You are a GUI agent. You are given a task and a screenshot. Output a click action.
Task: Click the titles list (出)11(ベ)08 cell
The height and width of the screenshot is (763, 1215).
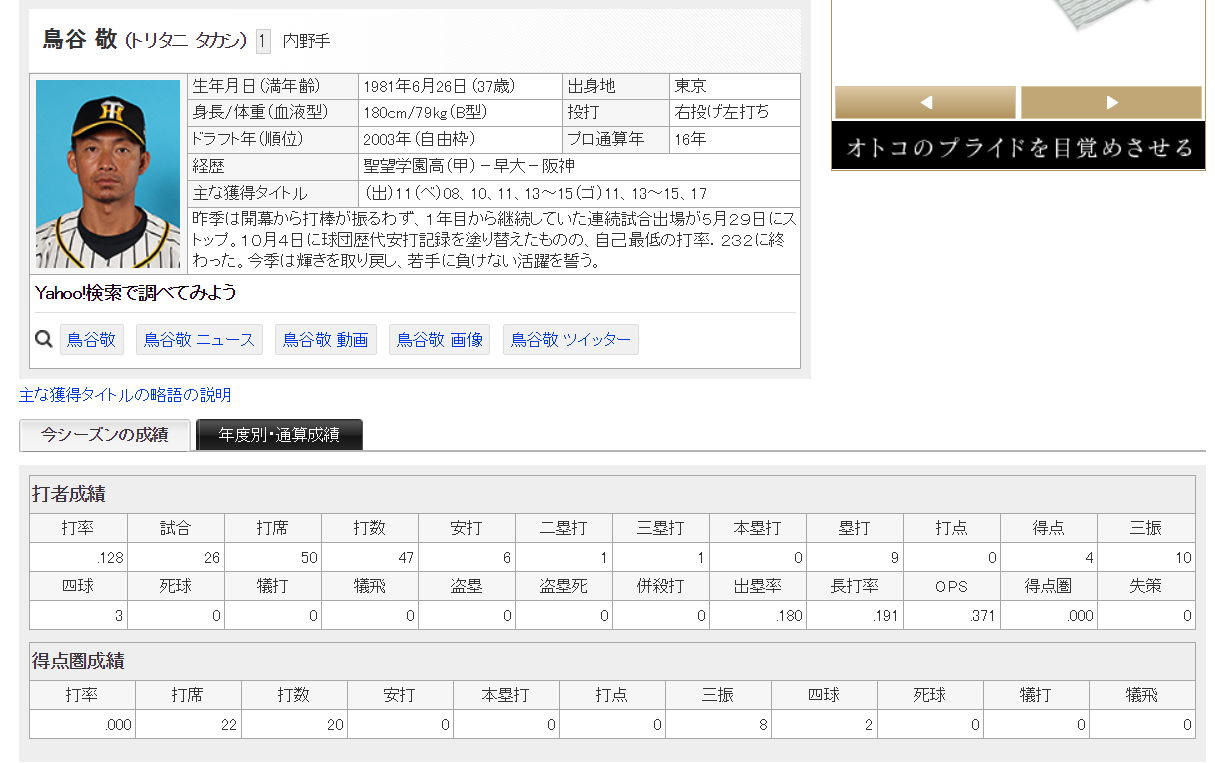click(579, 194)
